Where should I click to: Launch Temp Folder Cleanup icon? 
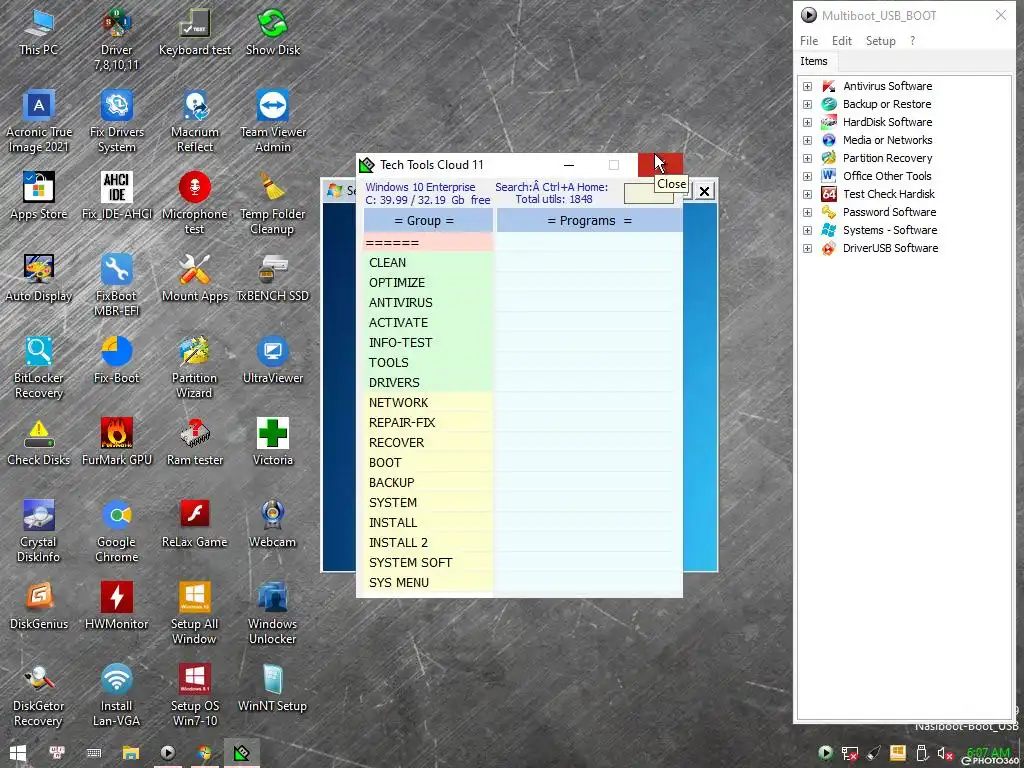coord(272,203)
